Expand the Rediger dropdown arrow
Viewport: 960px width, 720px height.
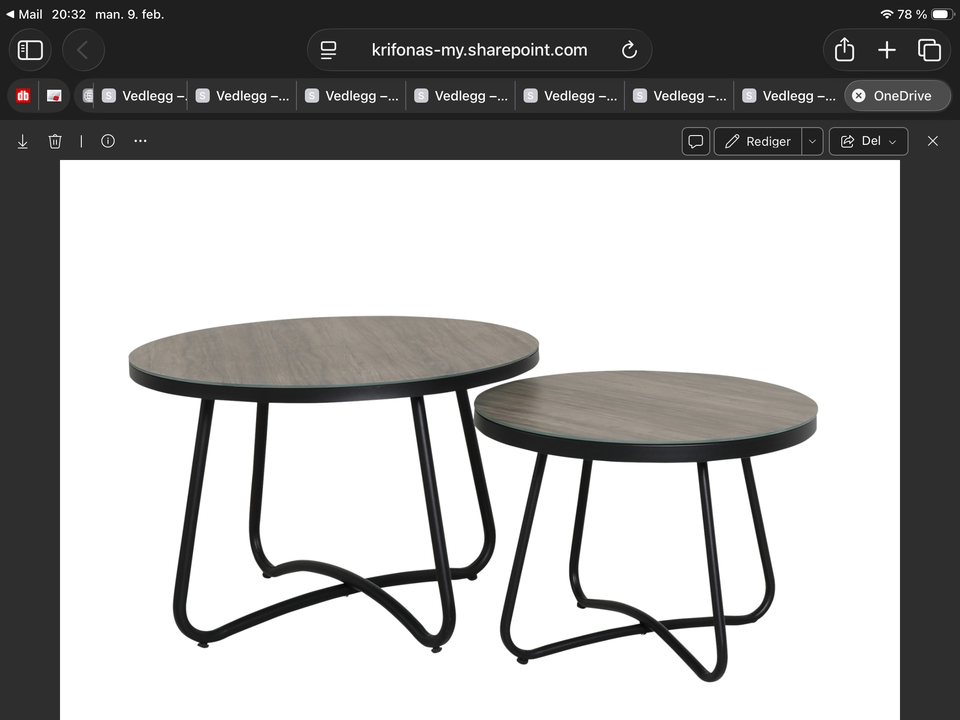(812, 141)
